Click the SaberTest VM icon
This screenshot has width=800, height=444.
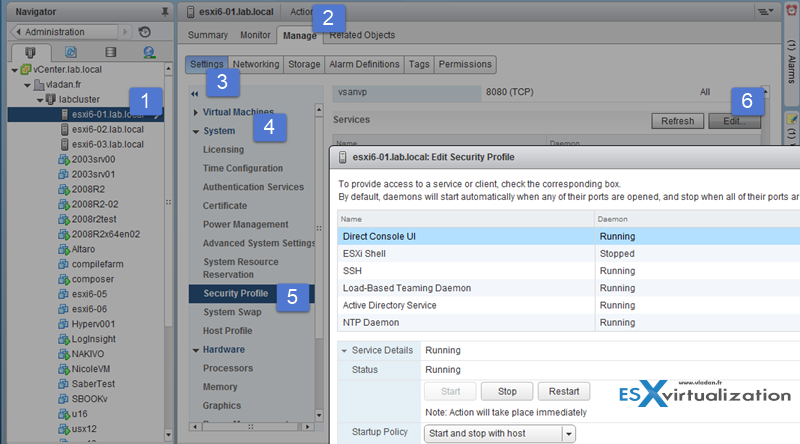[x=64, y=384]
